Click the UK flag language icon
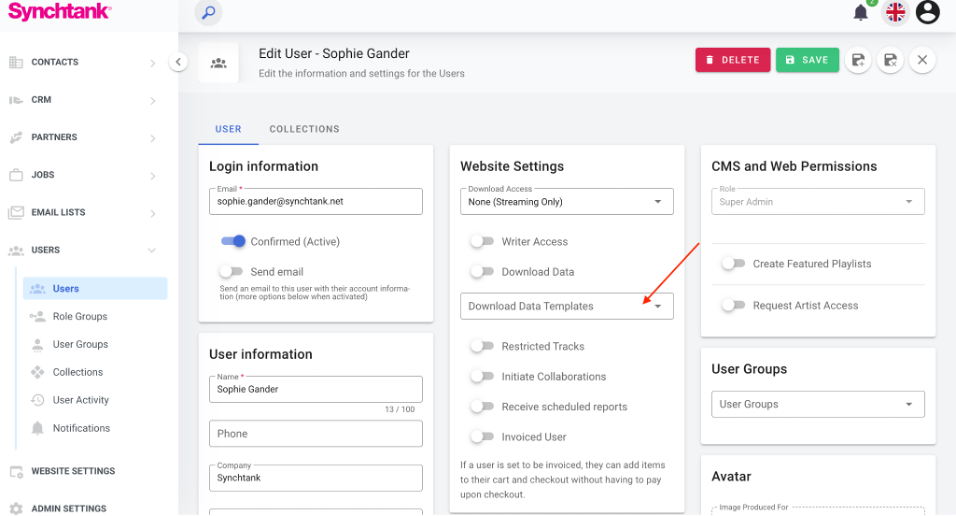 point(895,12)
